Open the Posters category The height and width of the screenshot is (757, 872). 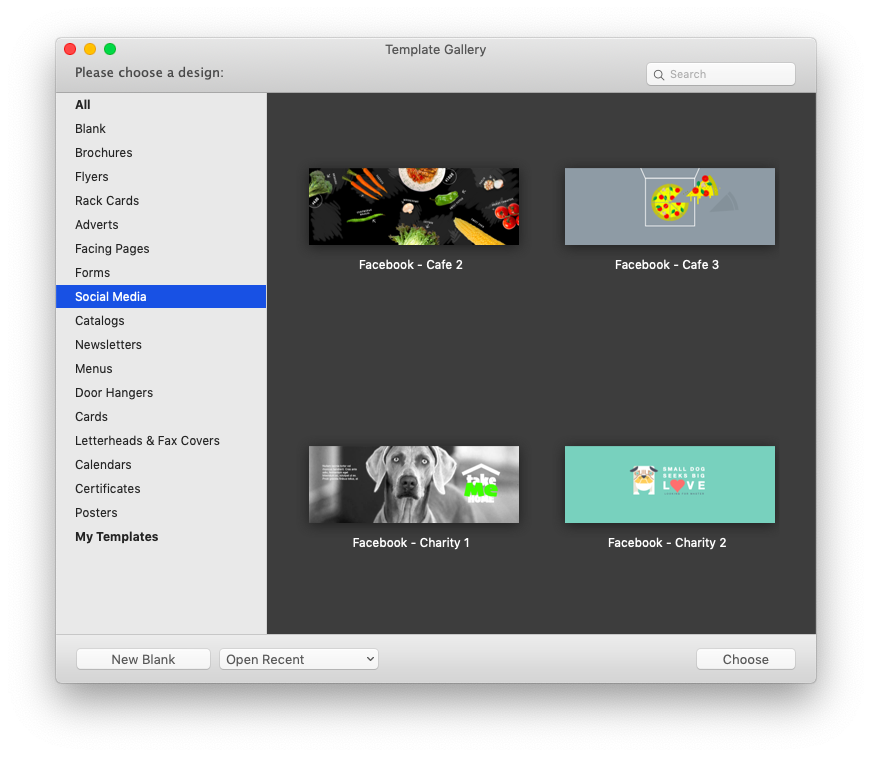96,512
